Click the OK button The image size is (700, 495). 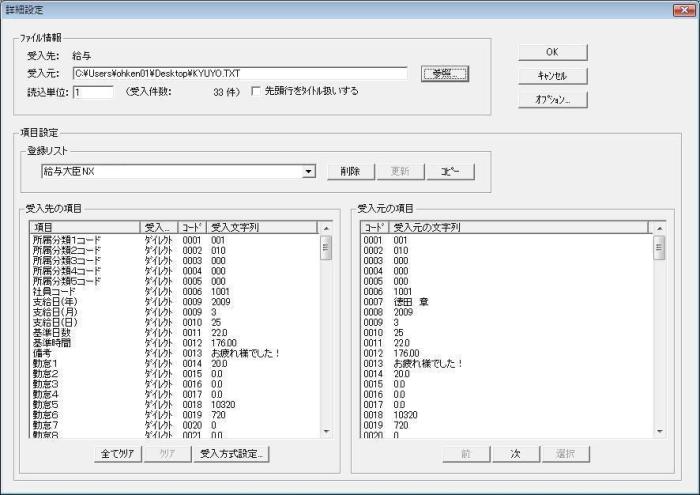552,52
